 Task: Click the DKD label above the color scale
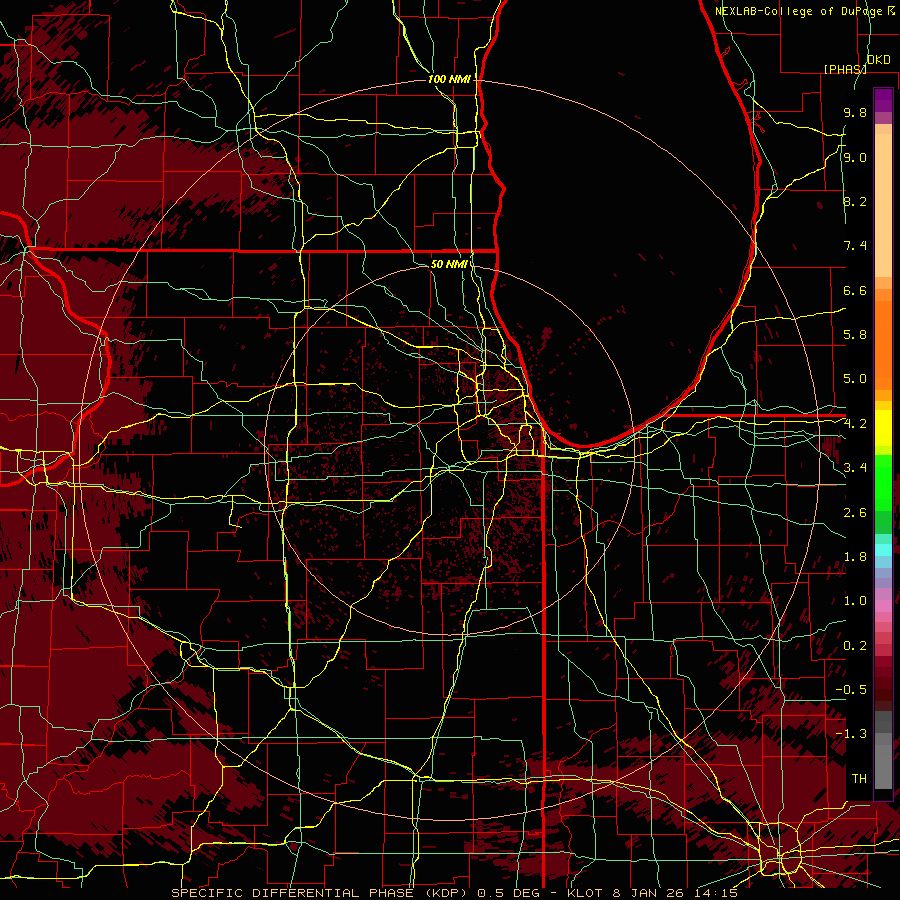tap(879, 60)
